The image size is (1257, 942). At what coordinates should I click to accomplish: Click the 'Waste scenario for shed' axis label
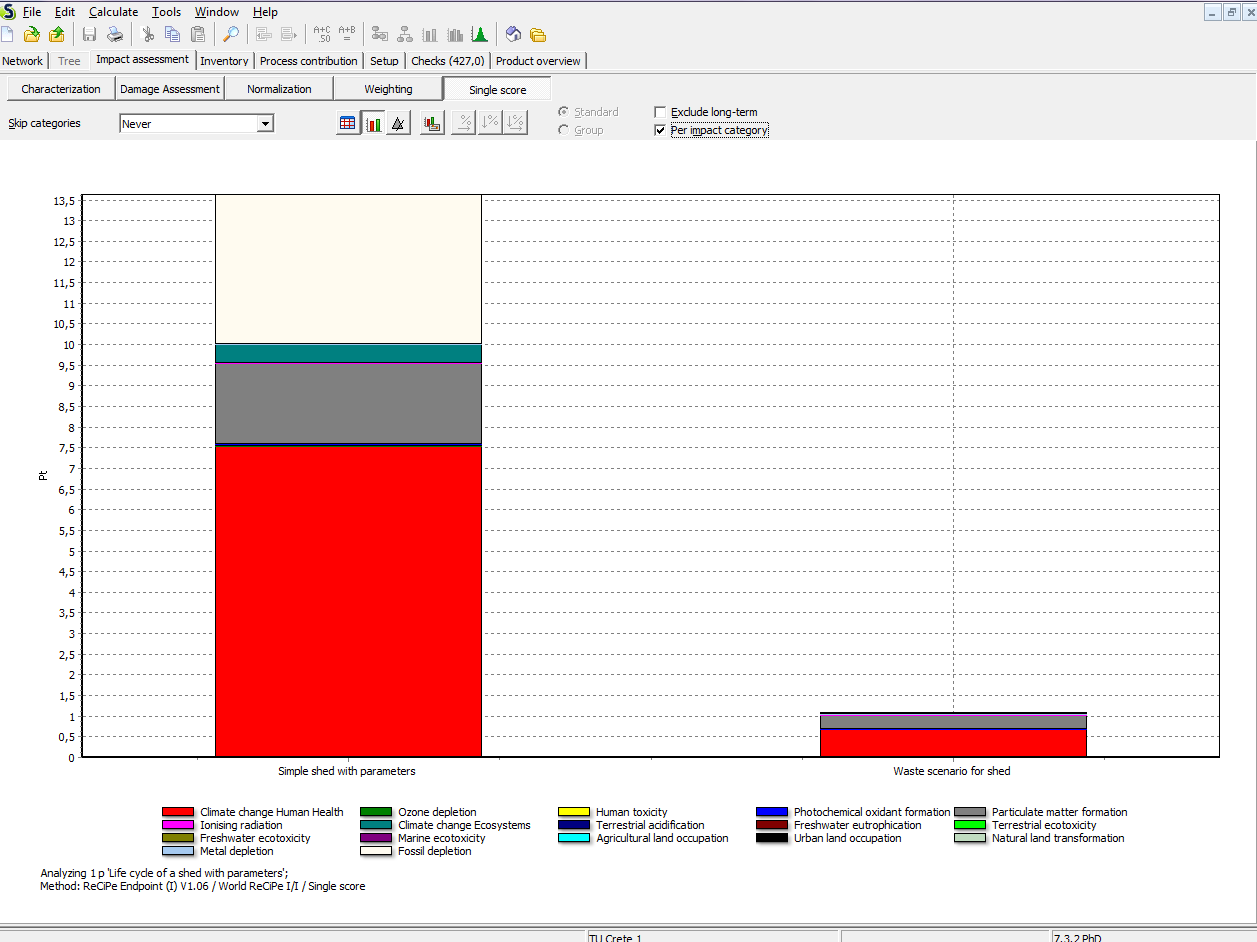coord(952,772)
